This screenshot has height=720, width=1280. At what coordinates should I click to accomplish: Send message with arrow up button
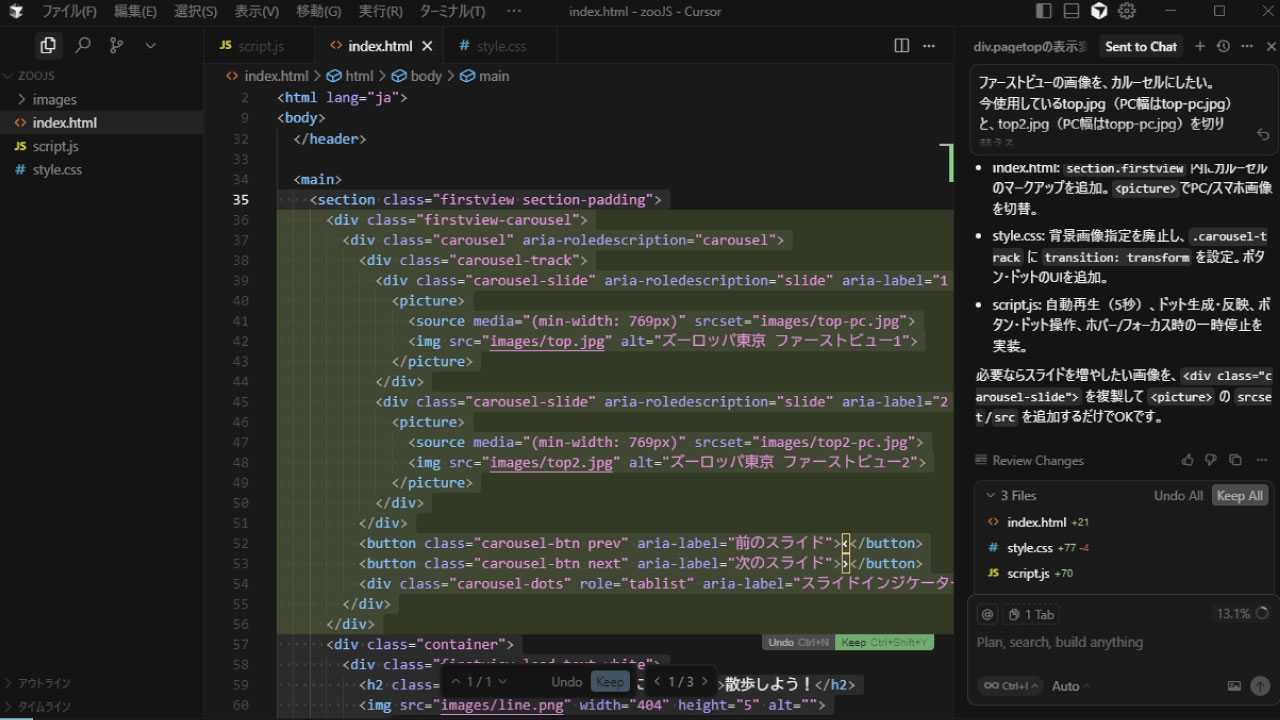pos(1260,686)
